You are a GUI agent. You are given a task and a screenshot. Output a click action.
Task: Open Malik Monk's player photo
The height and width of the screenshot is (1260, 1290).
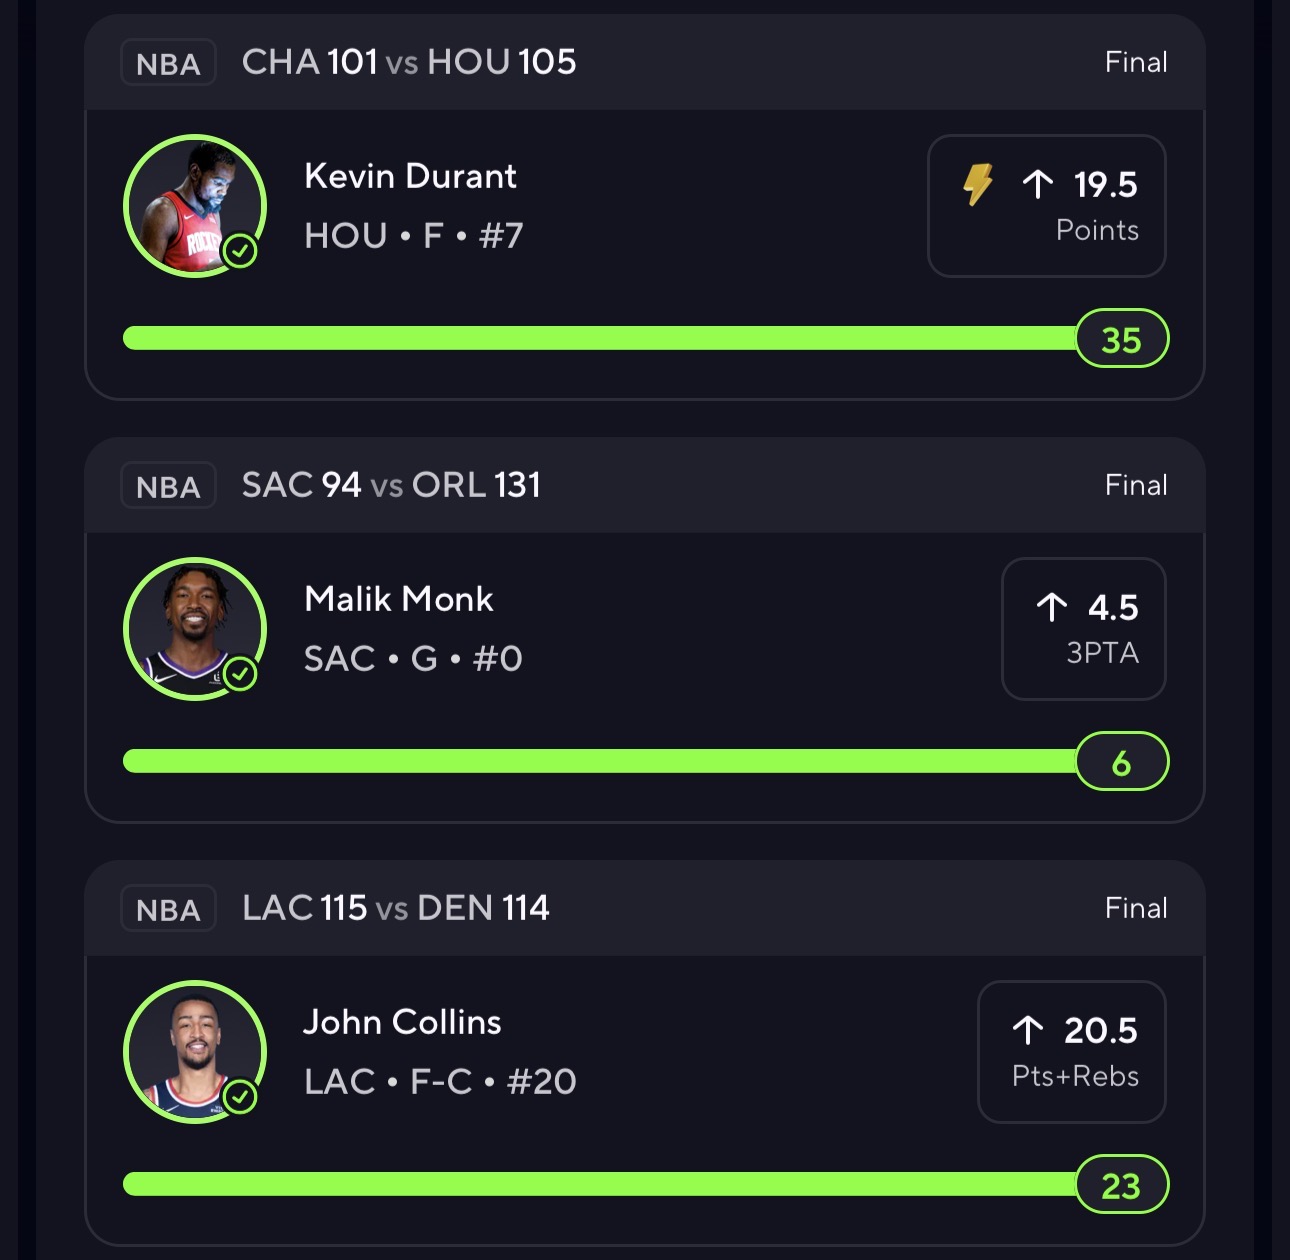pos(194,628)
